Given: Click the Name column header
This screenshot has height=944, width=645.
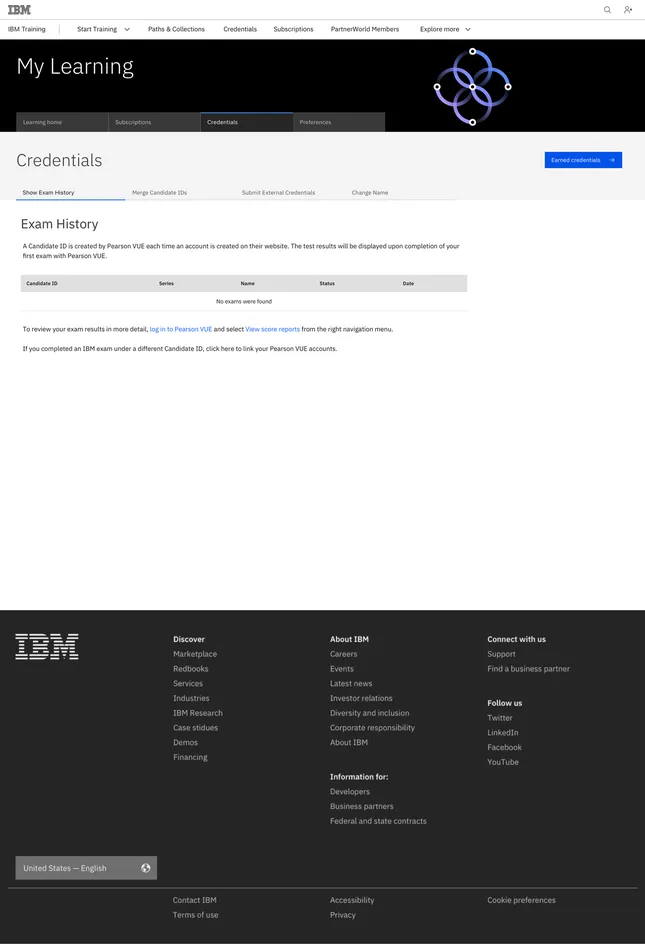Looking at the screenshot, I should [x=248, y=284].
